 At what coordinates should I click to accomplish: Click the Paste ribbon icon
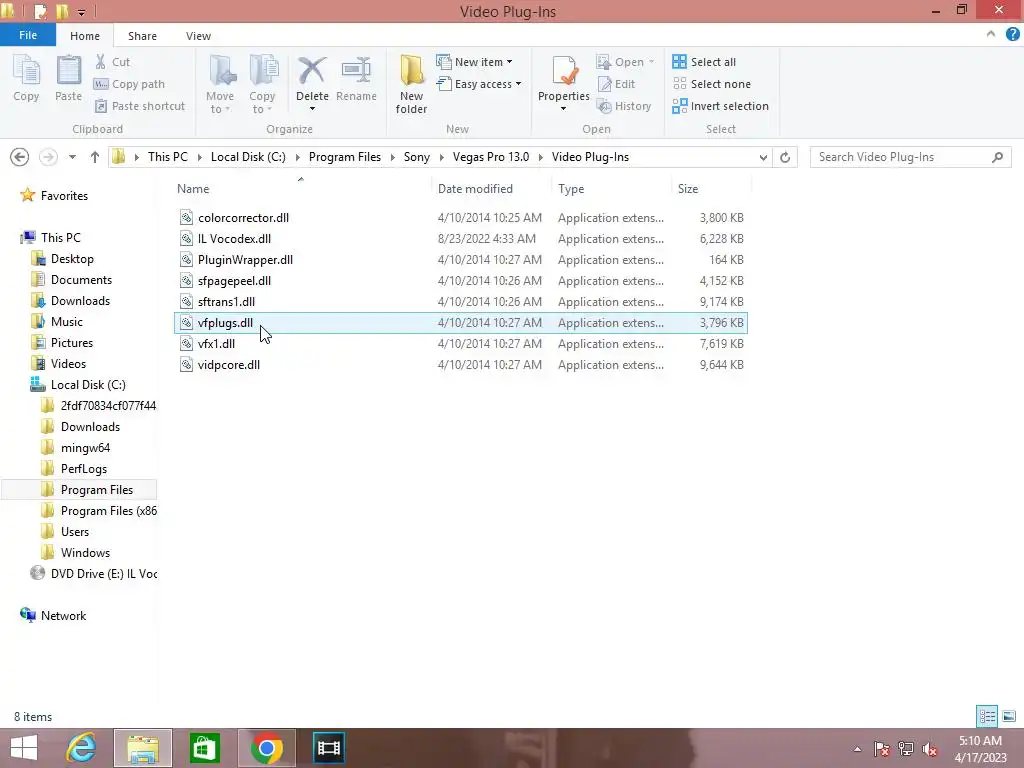[x=68, y=78]
